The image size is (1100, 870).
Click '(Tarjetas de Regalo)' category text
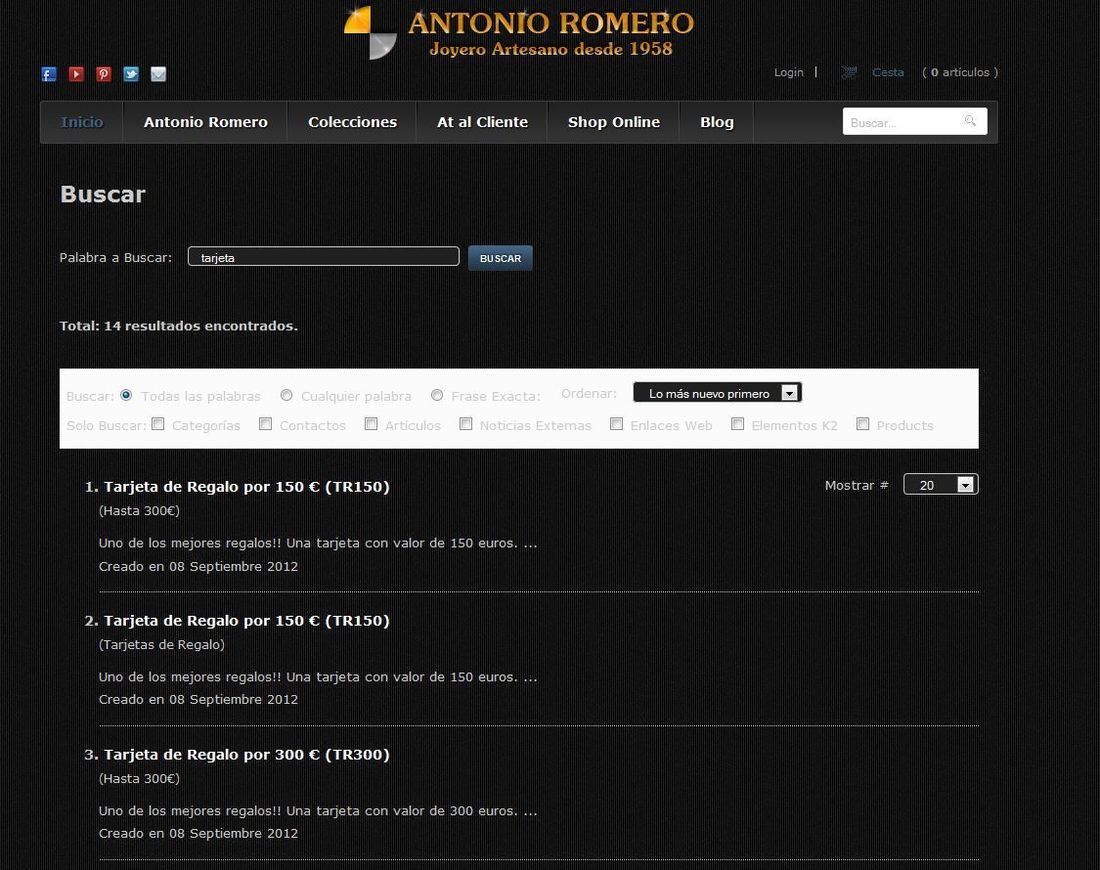tap(161, 645)
